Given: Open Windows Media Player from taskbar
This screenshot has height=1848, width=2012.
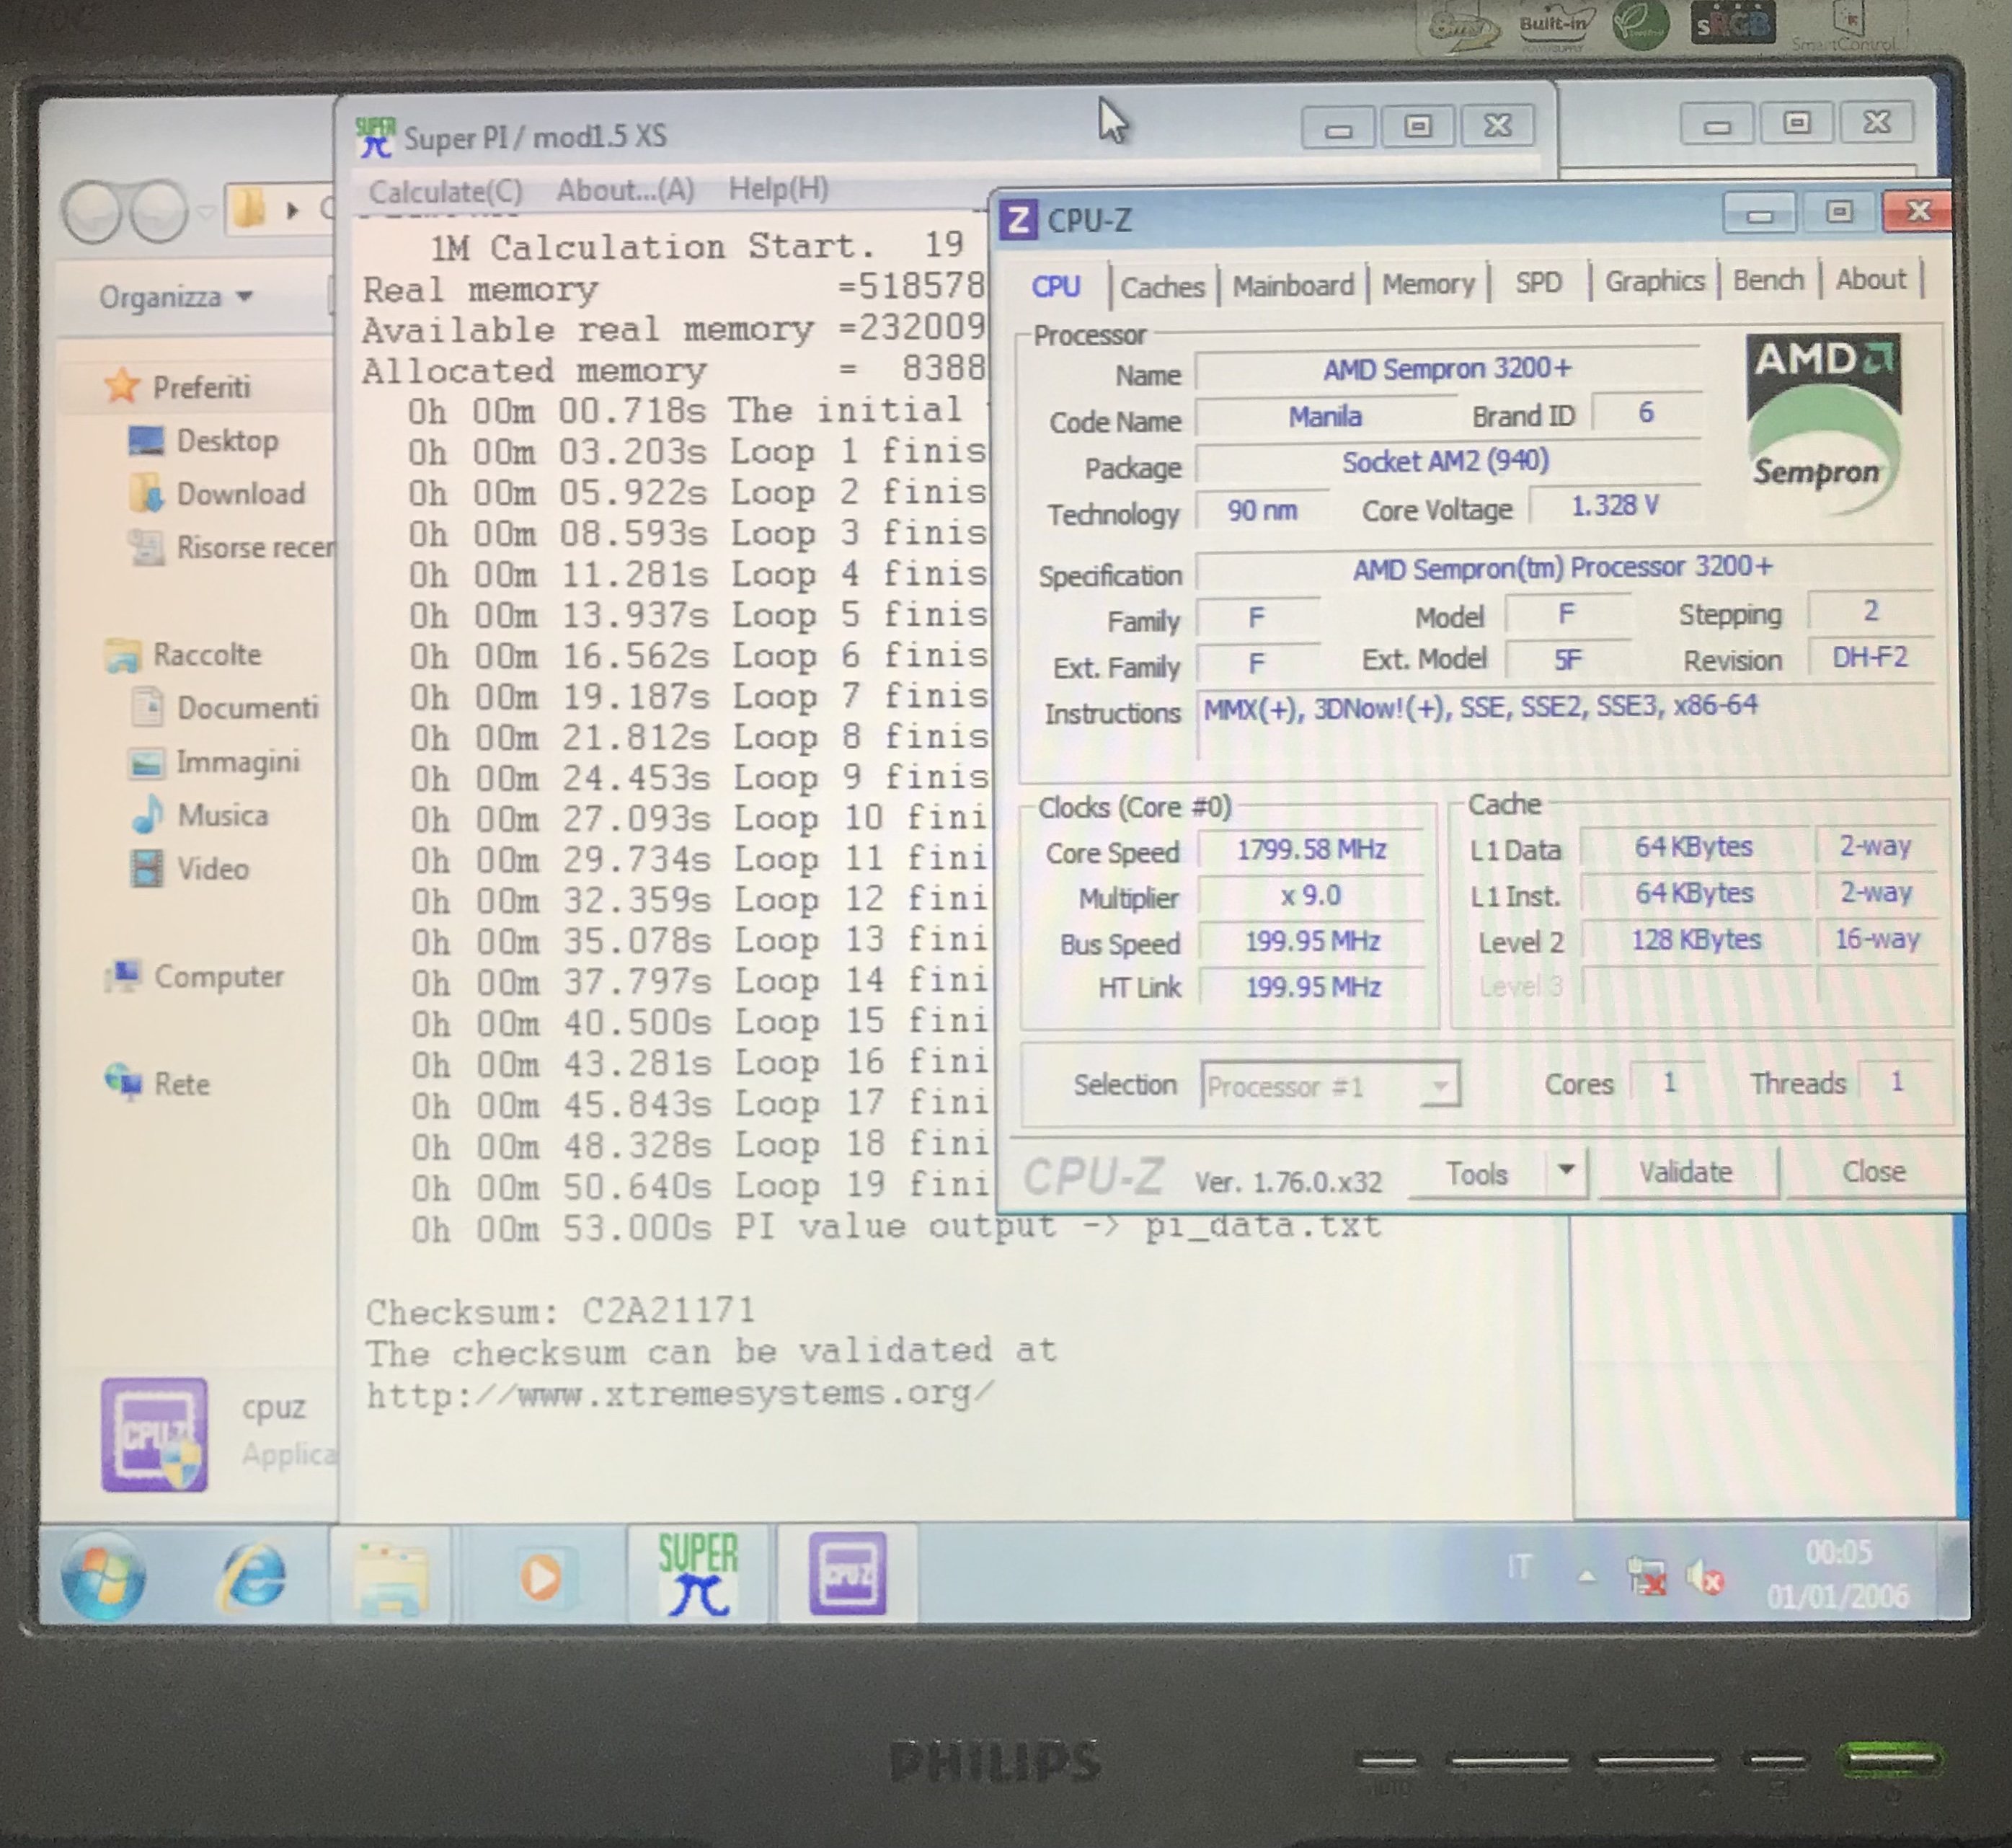Looking at the screenshot, I should pyautogui.click(x=541, y=1577).
